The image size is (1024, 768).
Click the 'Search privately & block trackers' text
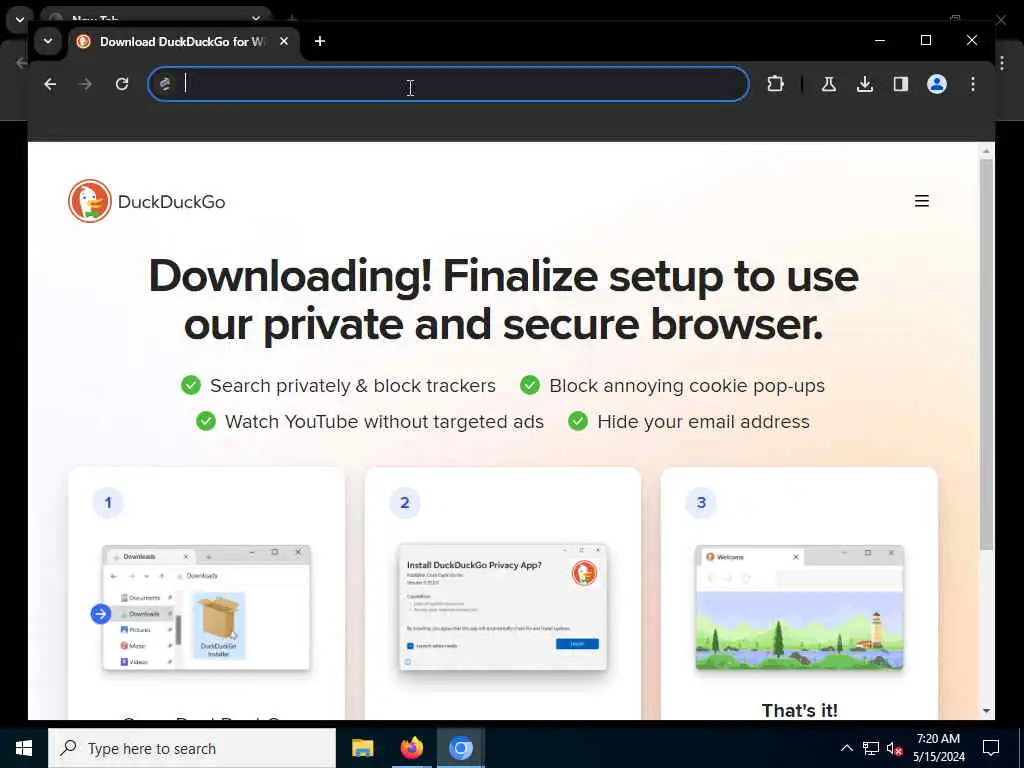click(x=353, y=385)
